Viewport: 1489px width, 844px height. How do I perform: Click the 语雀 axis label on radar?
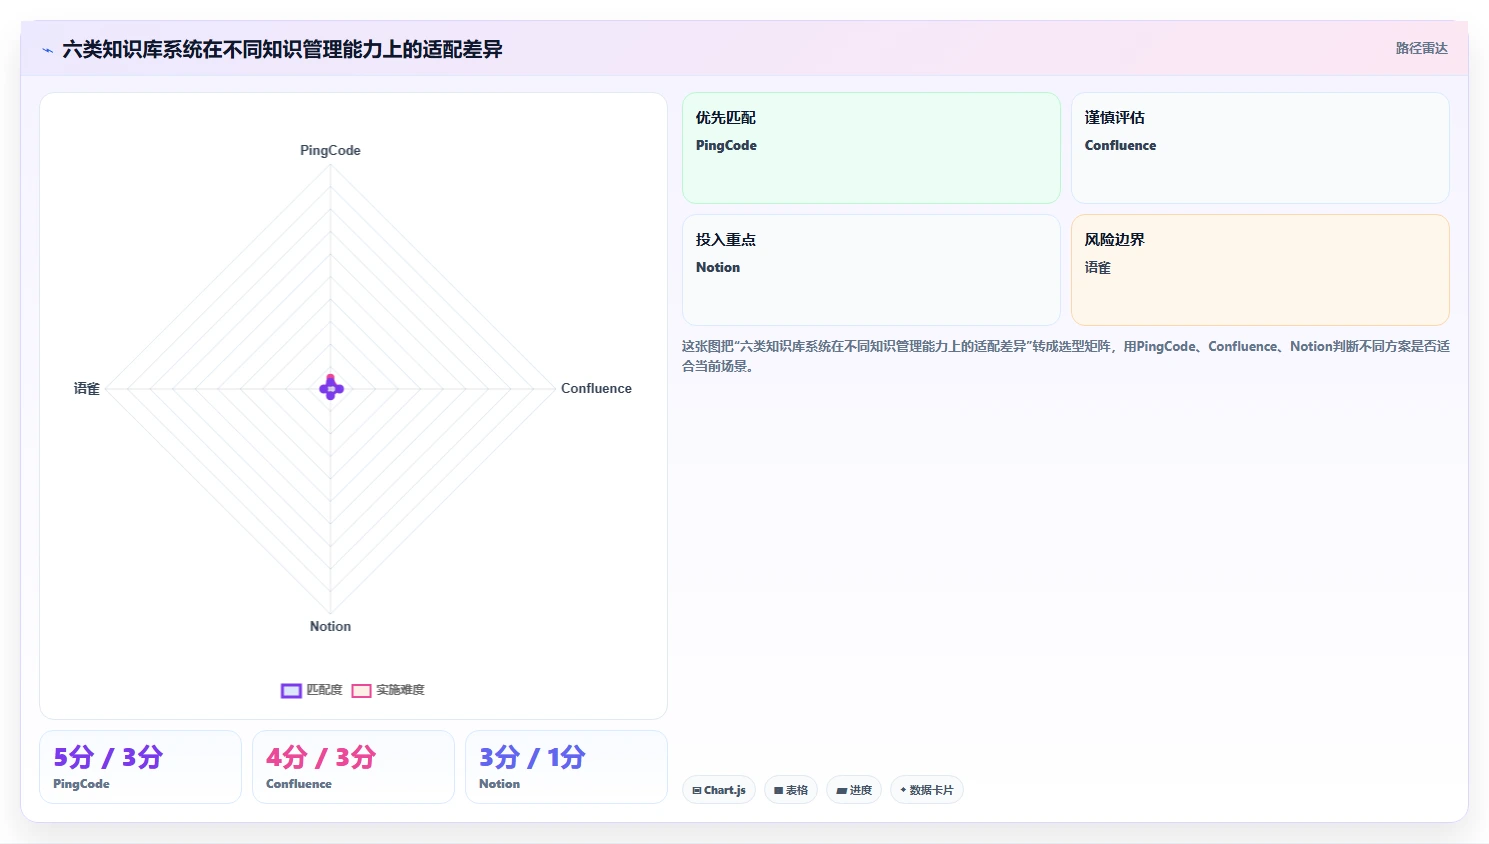[x=87, y=388]
